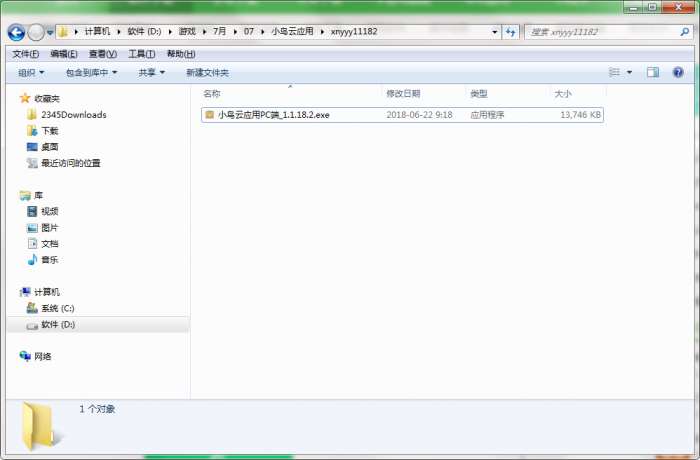Image resolution: width=700 pixels, height=460 pixels.
Task: Go back with the blue Back arrow
Action: (16, 32)
